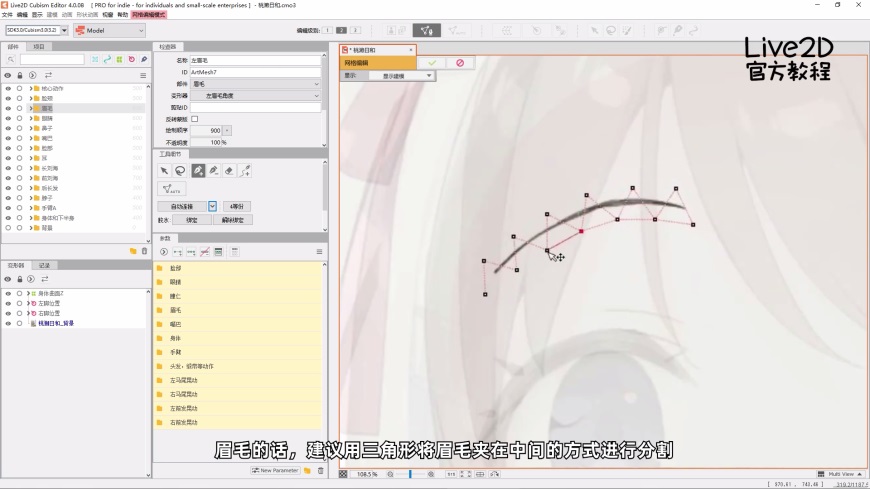The image size is (870, 489).
Task: Toggle visibility of 左脚位置 deformer
Action: tap(8, 304)
